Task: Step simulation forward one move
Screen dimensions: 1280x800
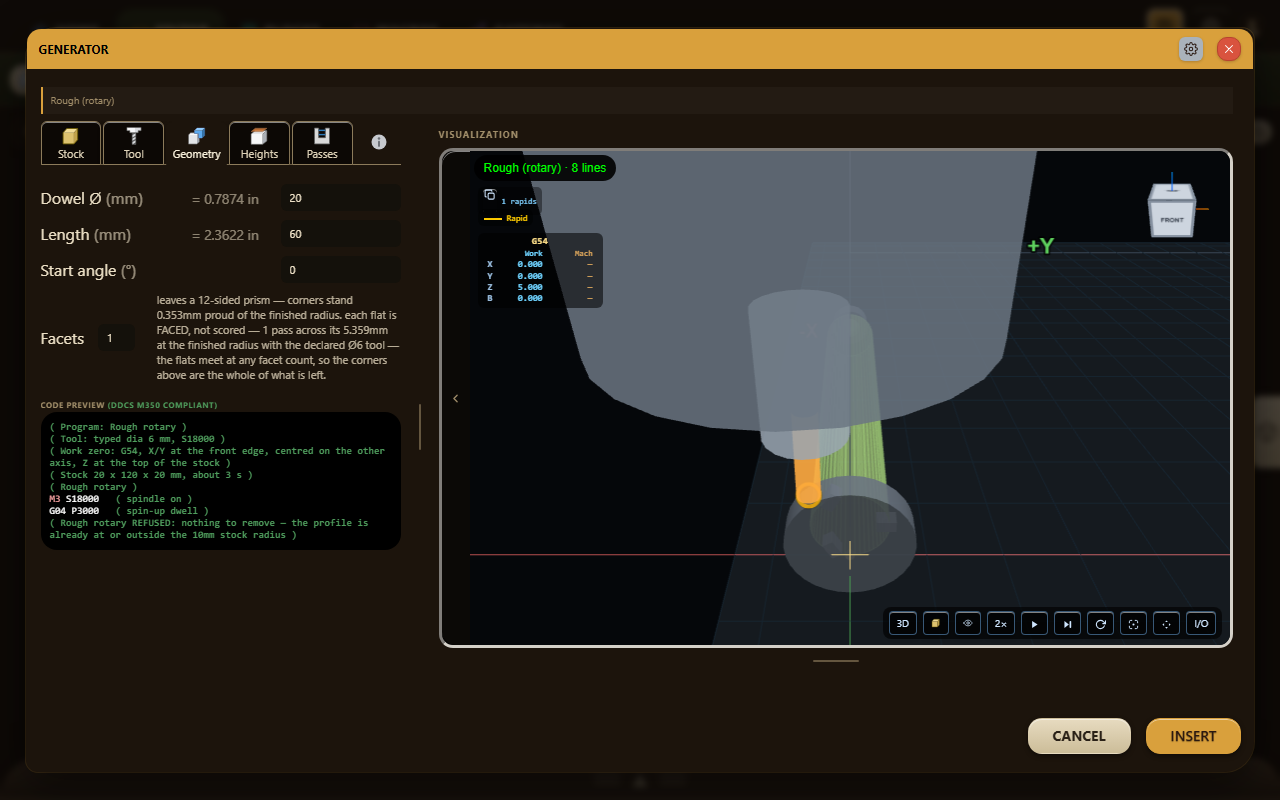Action: 1067,623
